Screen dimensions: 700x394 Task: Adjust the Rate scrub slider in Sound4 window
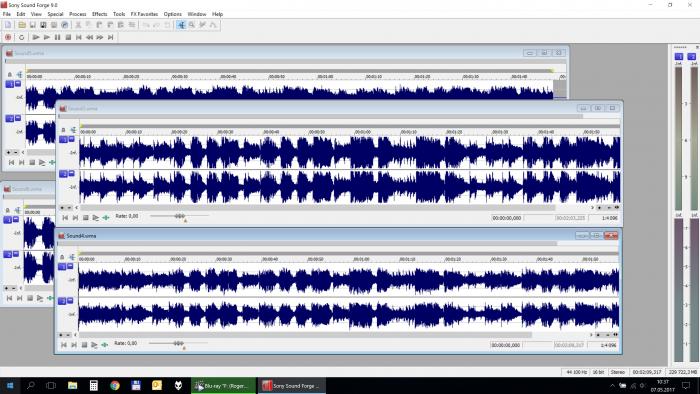coord(179,344)
